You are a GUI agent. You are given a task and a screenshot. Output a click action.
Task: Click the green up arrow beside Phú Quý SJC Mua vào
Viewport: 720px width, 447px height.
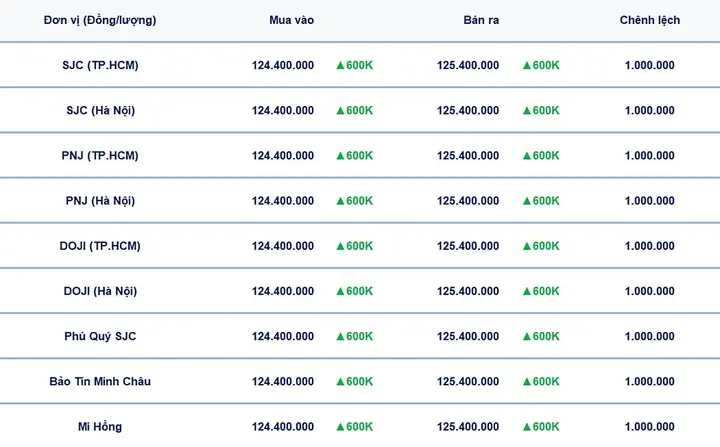(x=340, y=336)
